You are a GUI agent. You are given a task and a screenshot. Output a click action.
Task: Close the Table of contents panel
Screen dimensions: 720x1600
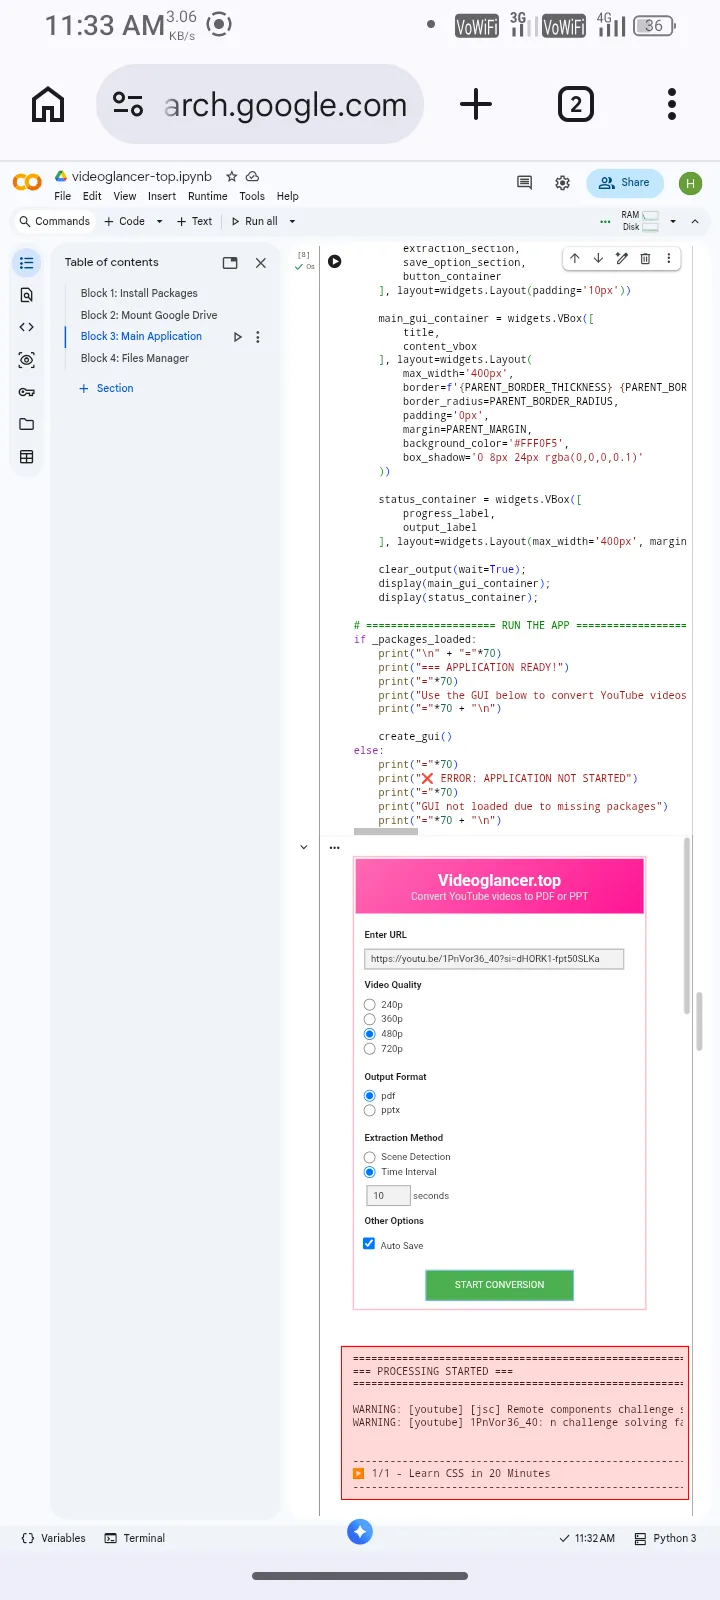[261, 263]
